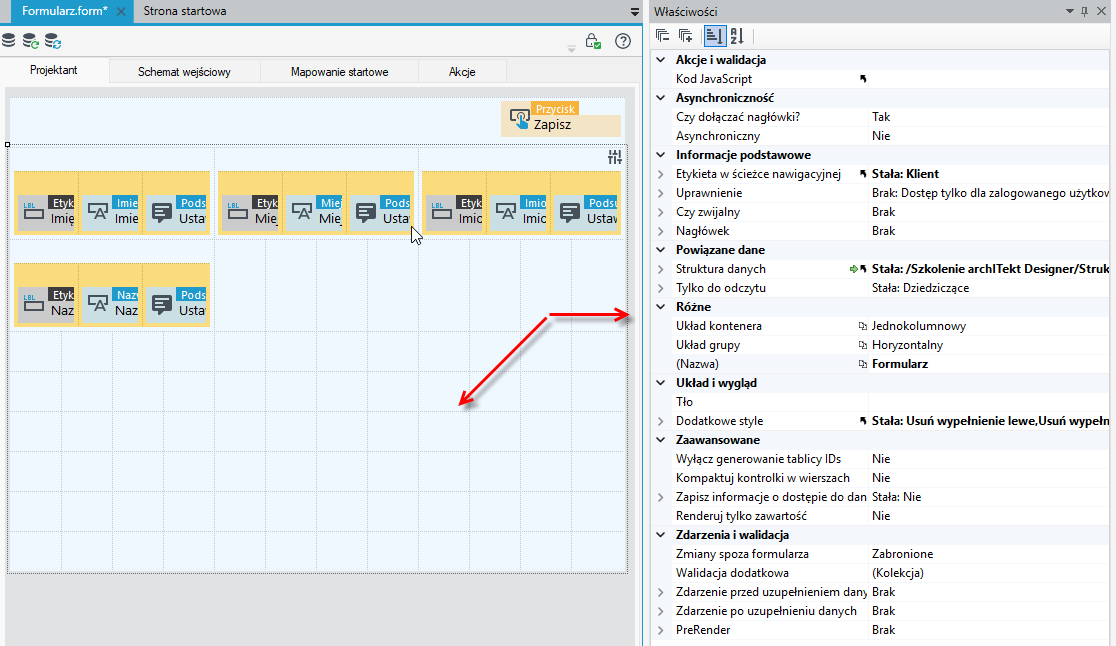Pin the Właściwości panel with the pushpin icon

tap(1085, 11)
